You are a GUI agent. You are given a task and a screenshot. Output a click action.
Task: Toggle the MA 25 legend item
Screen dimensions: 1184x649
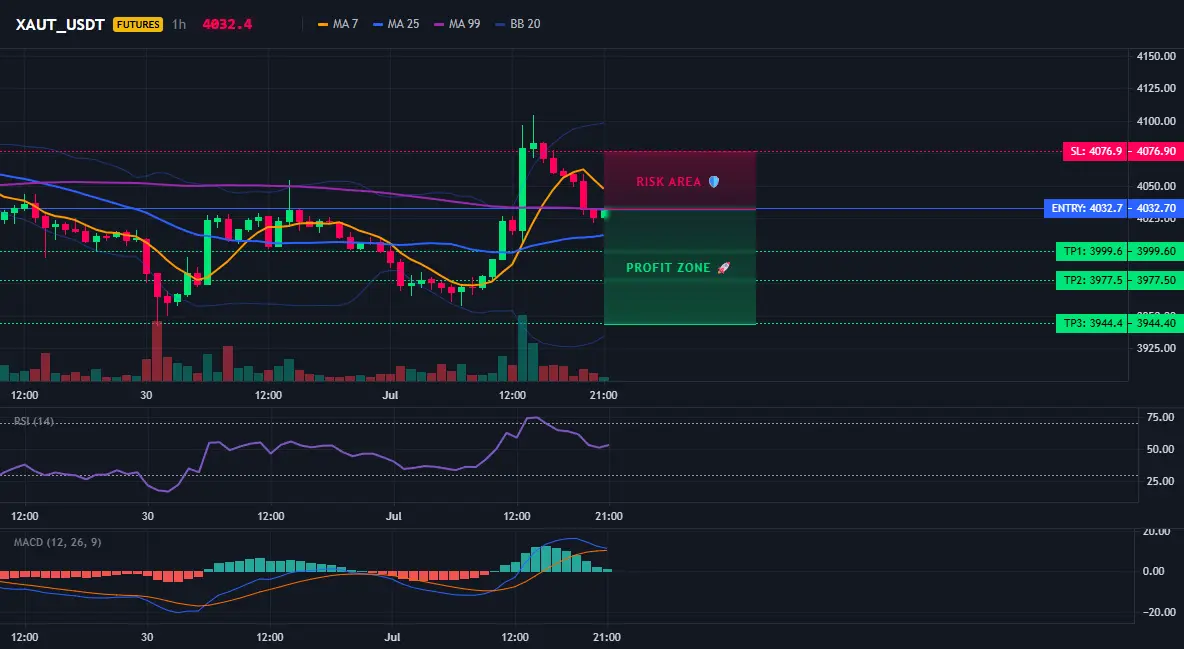396,24
